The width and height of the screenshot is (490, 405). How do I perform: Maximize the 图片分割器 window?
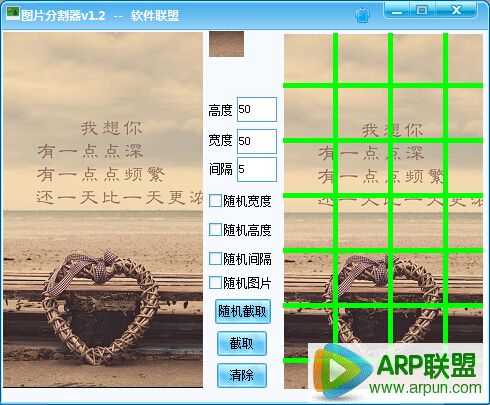pos(422,10)
